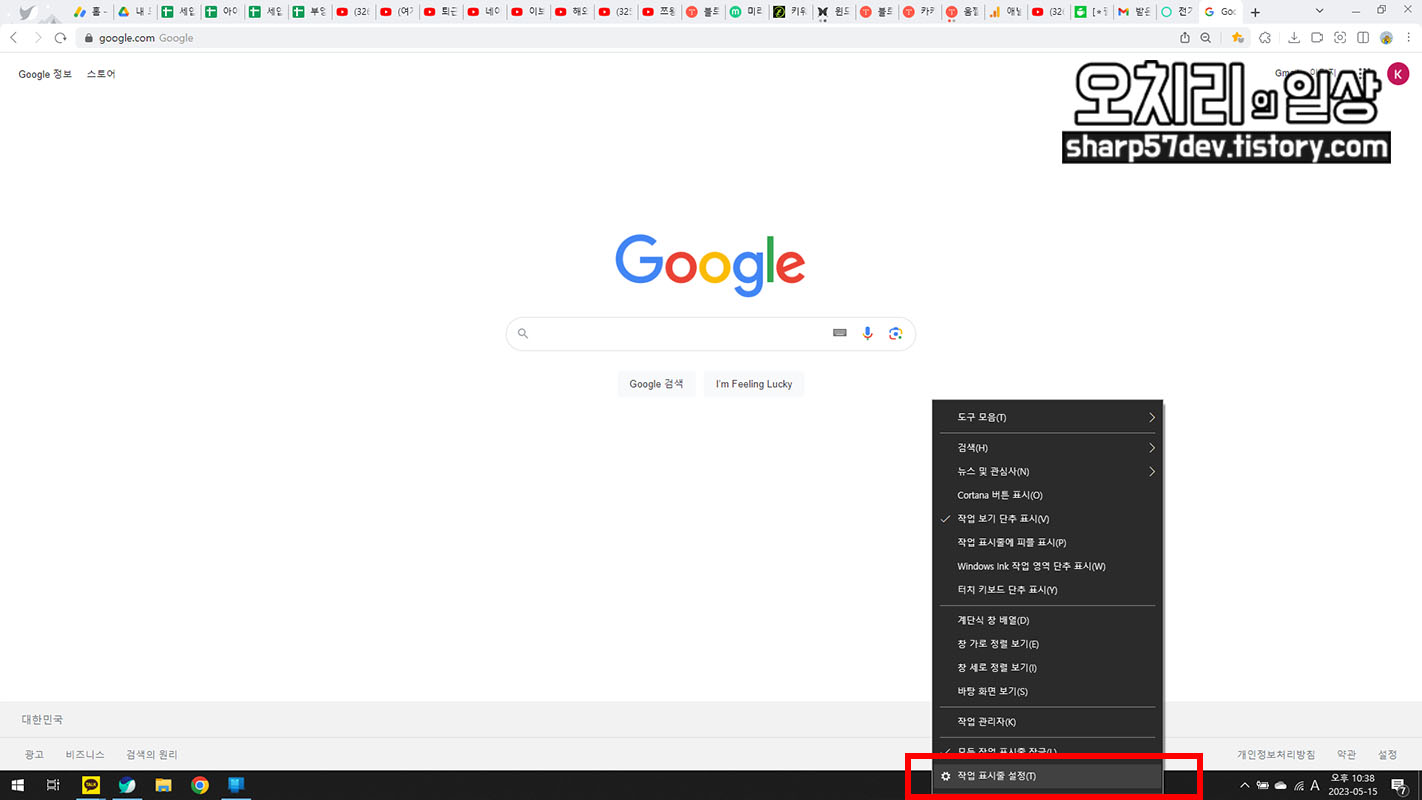The width and height of the screenshot is (1422, 800).
Task: Select '창 가로 정렬 보기(E)' menu item
Action: tap(1047, 644)
